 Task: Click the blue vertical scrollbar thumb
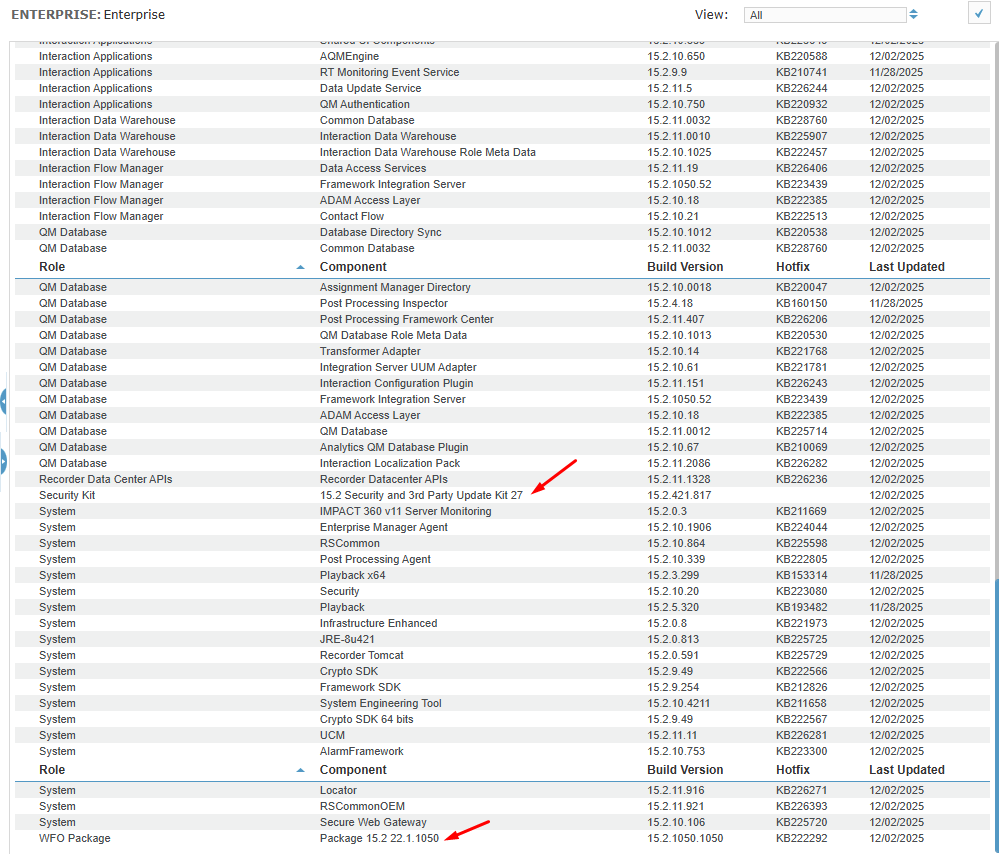(x=995, y=700)
